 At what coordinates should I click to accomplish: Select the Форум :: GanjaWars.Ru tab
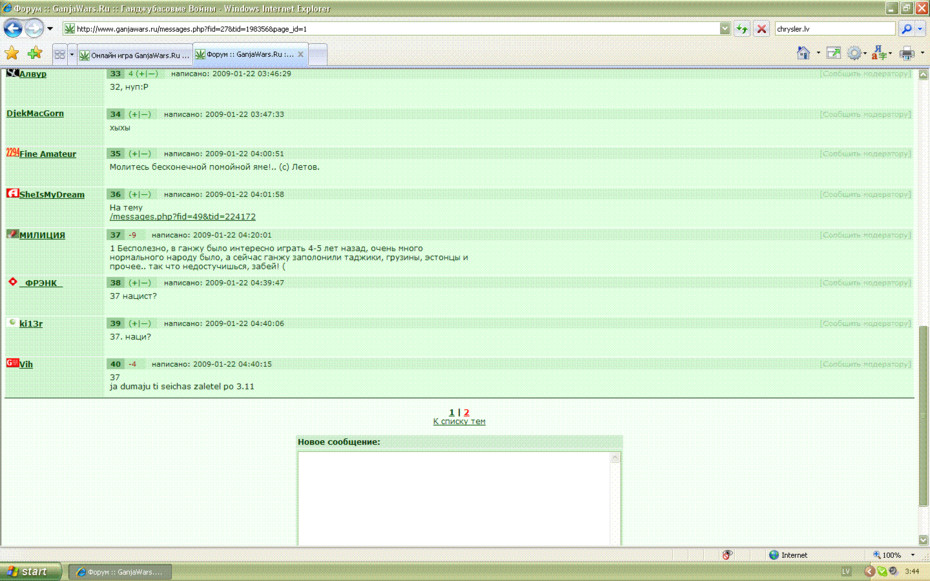pyautogui.click(x=246, y=54)
